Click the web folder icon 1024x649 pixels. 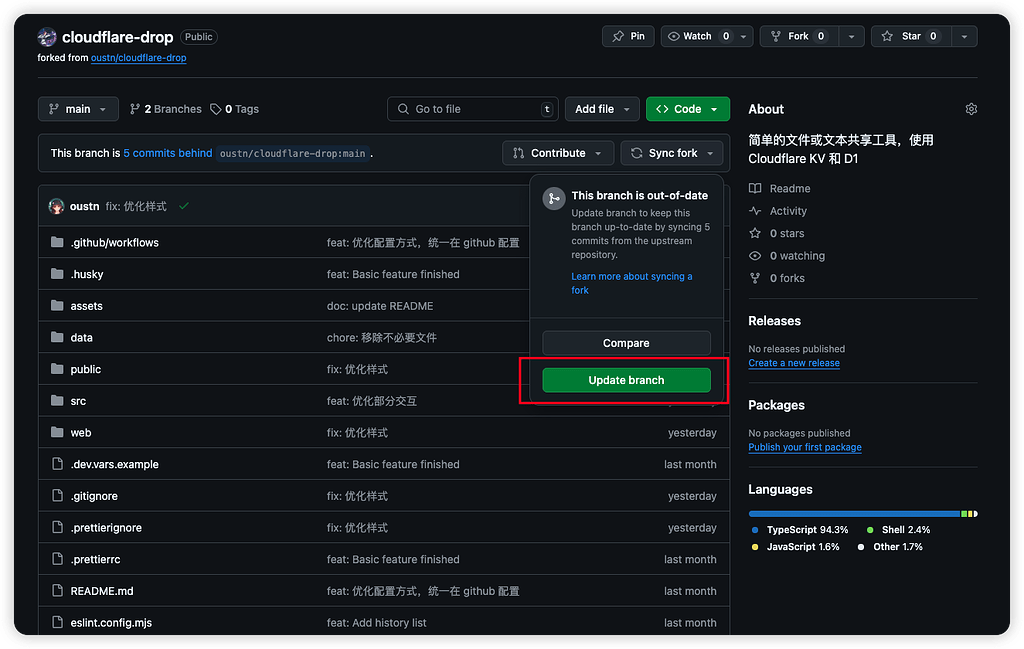click(57, 432)
